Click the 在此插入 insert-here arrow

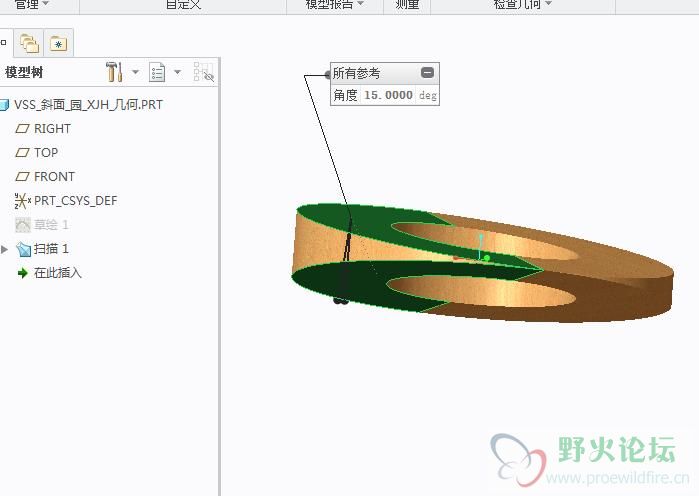pos(22,273)
